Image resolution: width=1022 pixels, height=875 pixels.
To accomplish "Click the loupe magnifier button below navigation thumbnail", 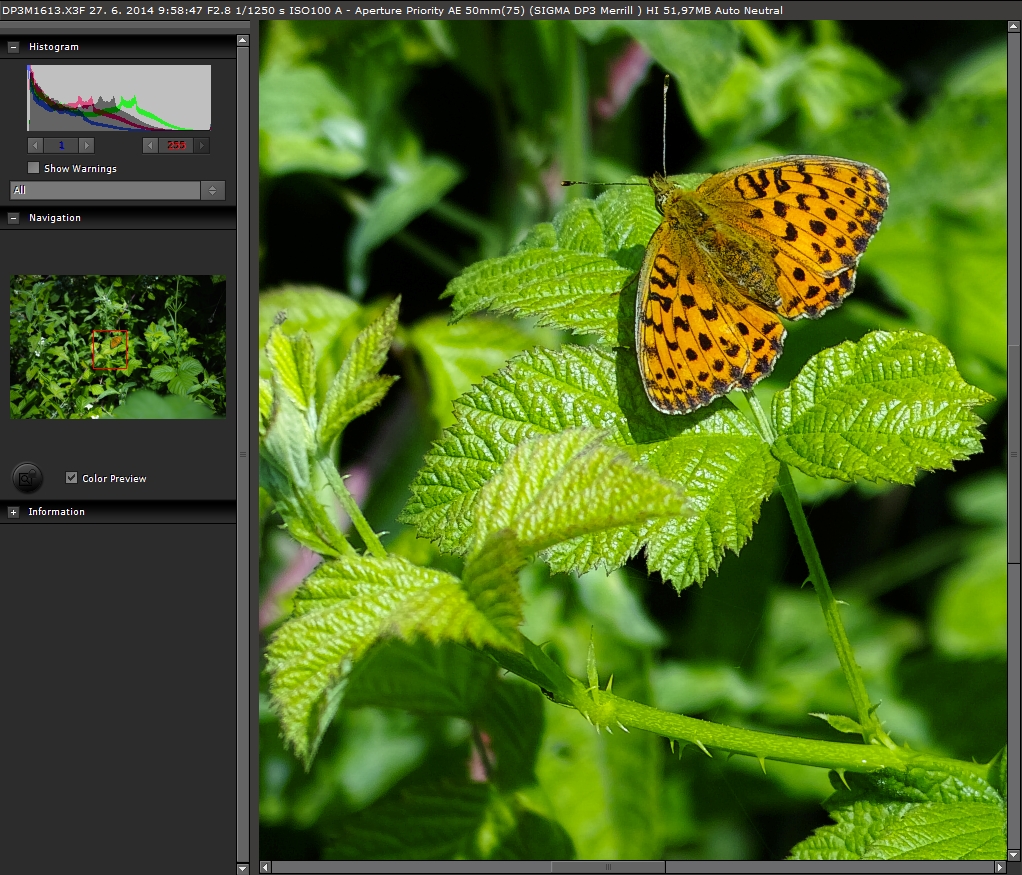I will pos(28,478).
